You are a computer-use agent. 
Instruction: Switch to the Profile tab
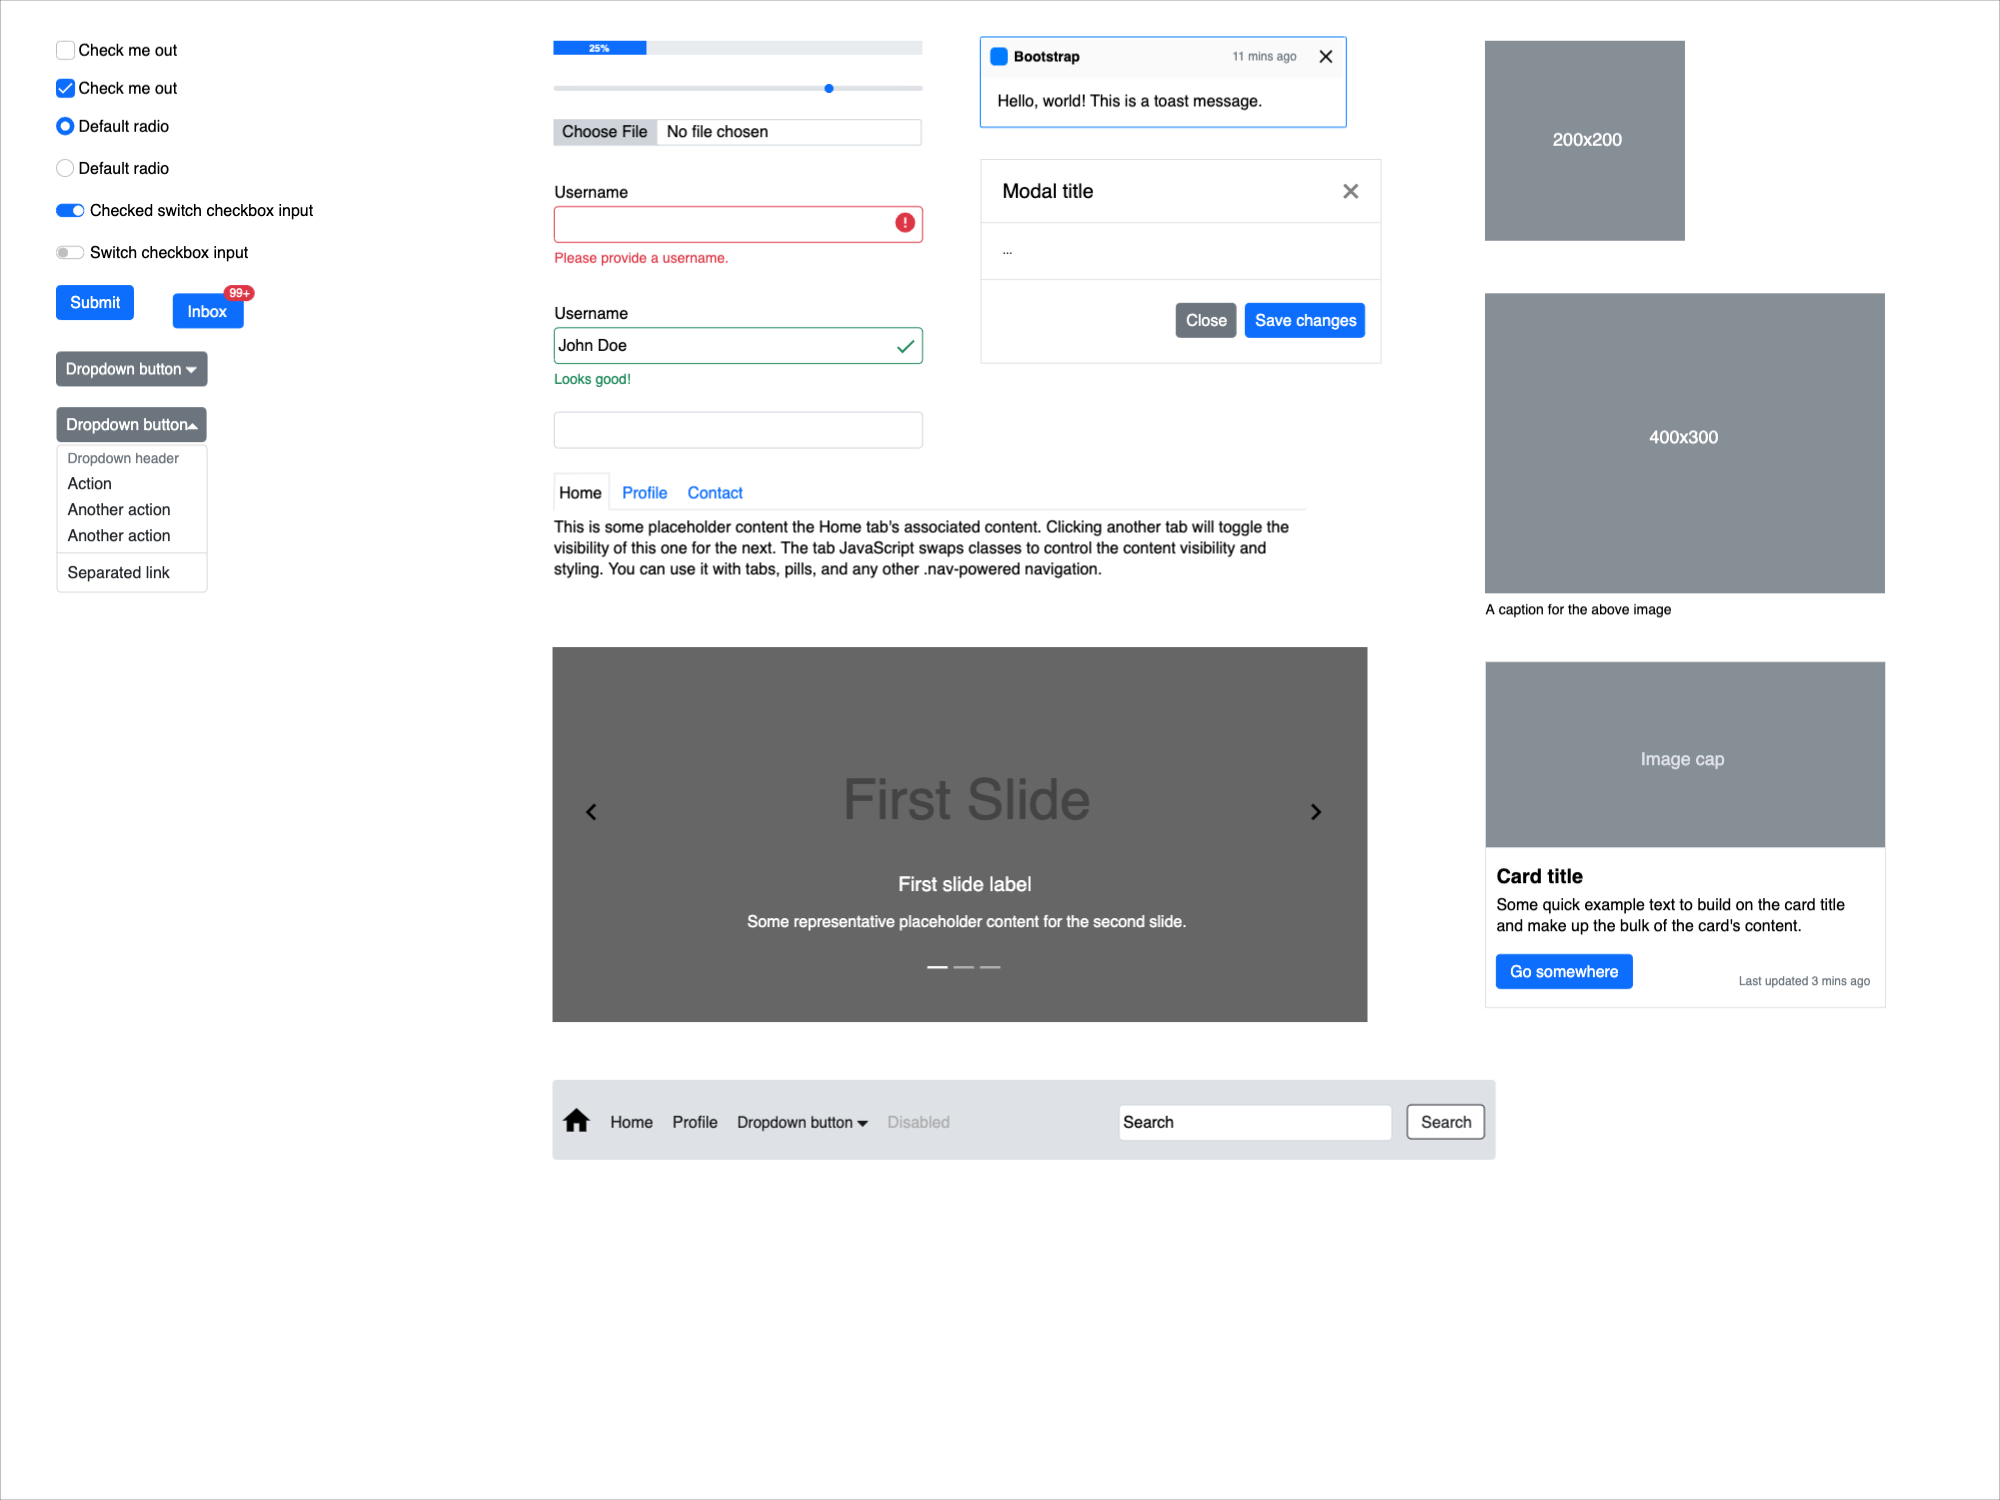coord(644,493)
